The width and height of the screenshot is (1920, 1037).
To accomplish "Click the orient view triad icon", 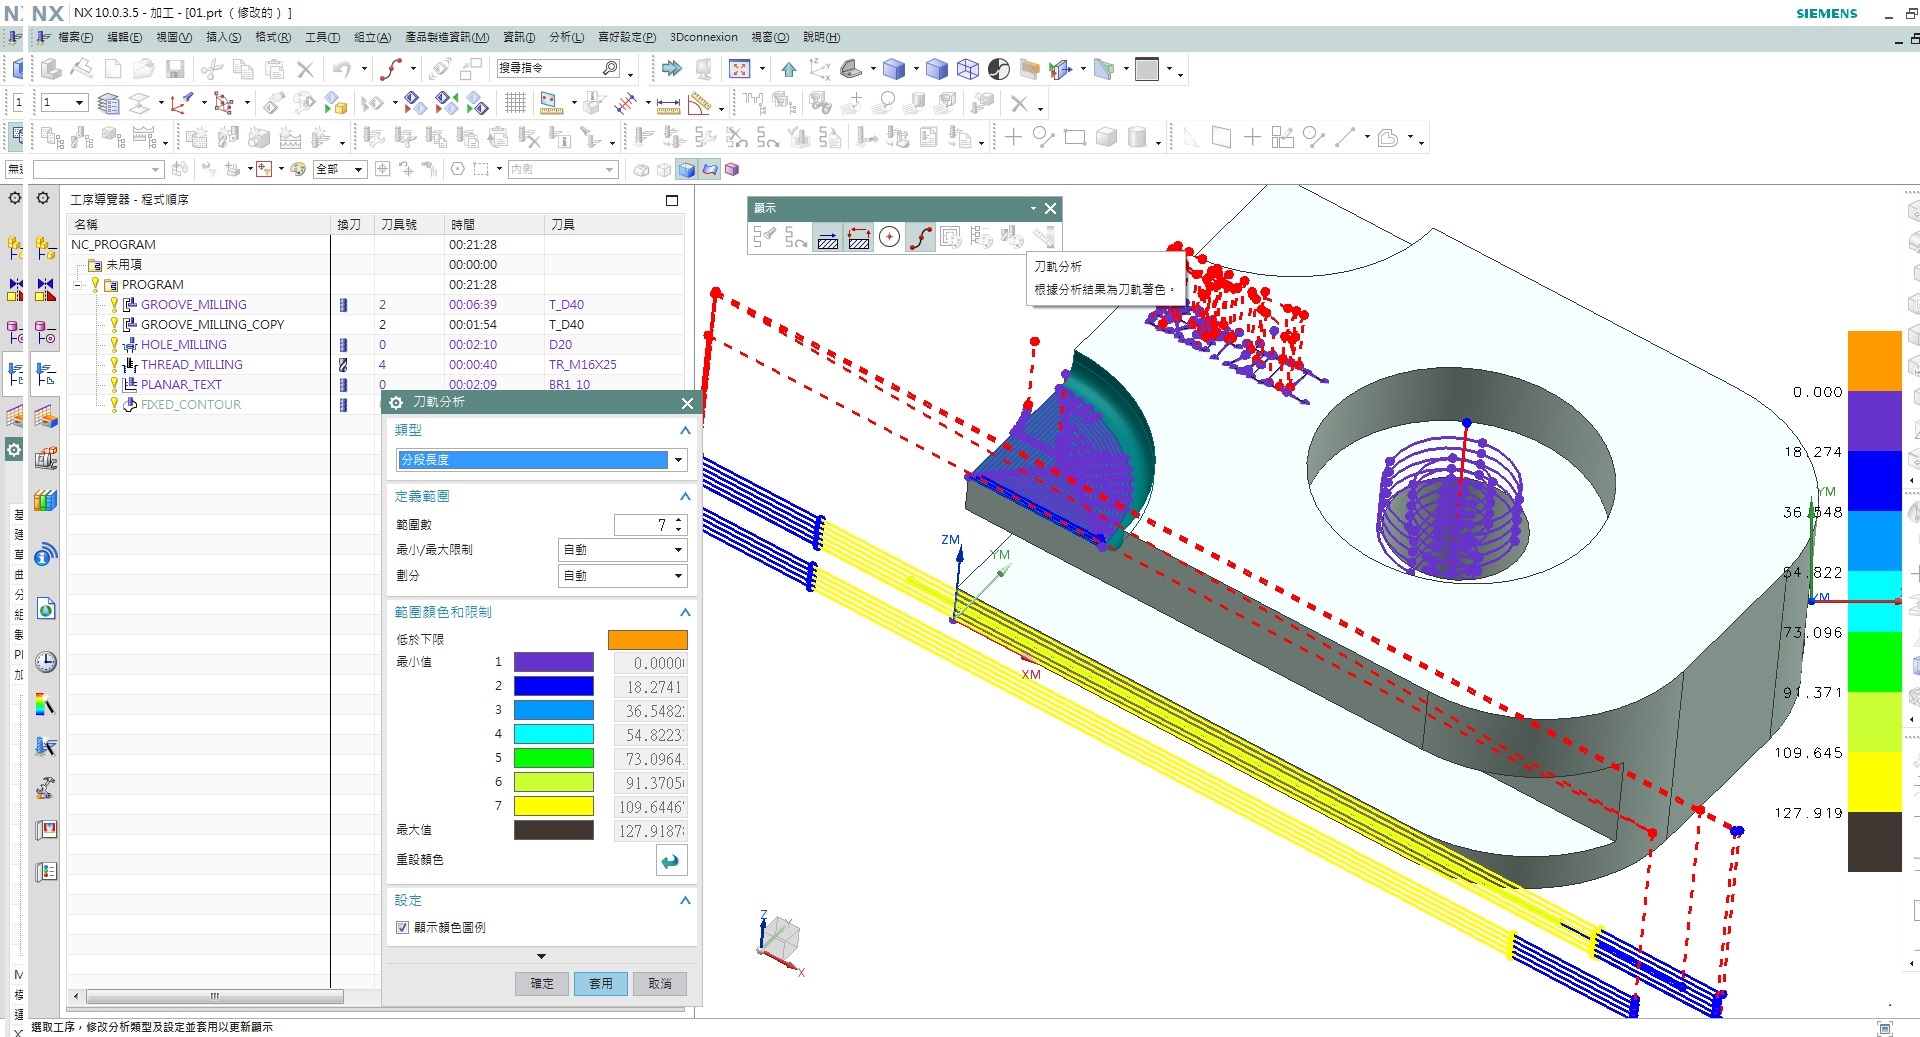I will [819, 69].
